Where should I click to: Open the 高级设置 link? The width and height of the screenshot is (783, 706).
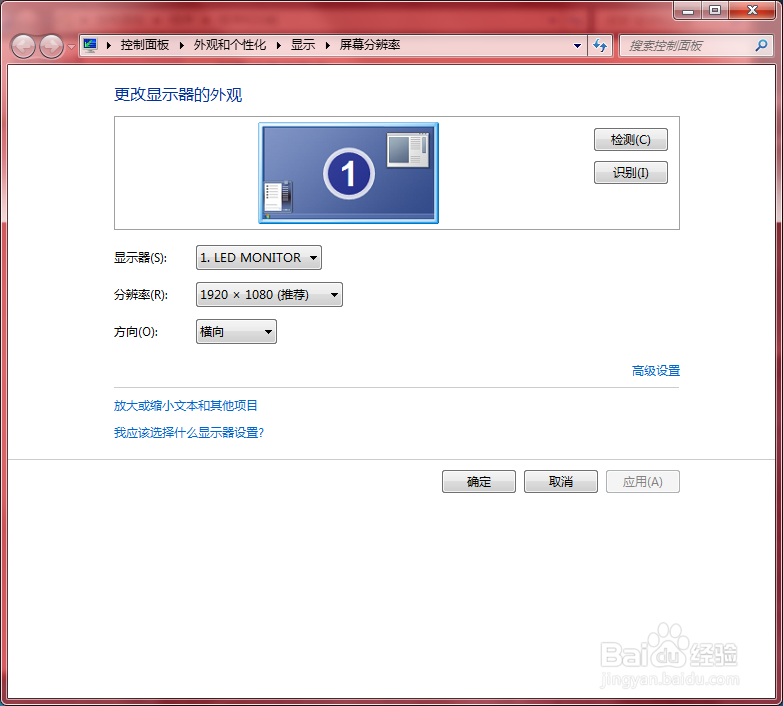point(656,370)
